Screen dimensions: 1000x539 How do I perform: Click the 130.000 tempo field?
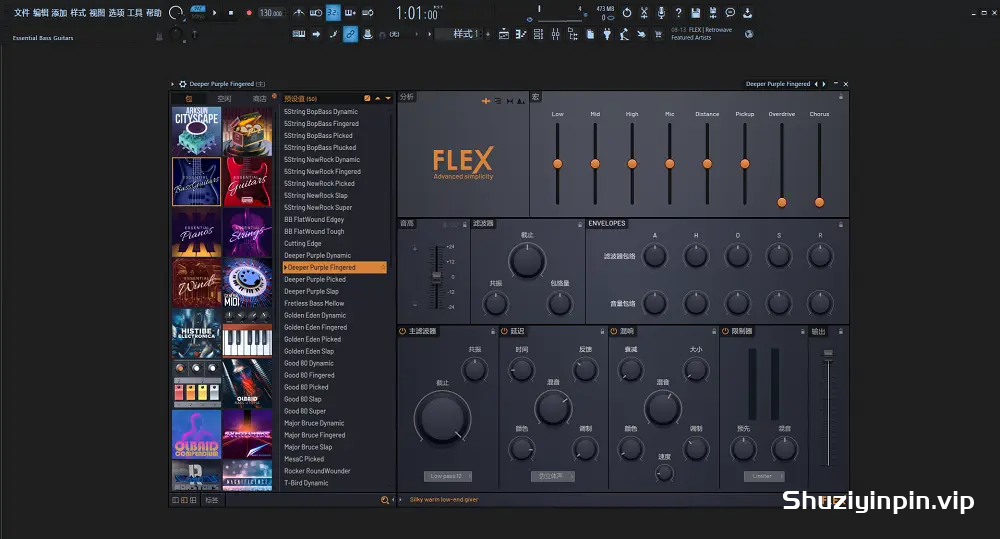(270, 13)
